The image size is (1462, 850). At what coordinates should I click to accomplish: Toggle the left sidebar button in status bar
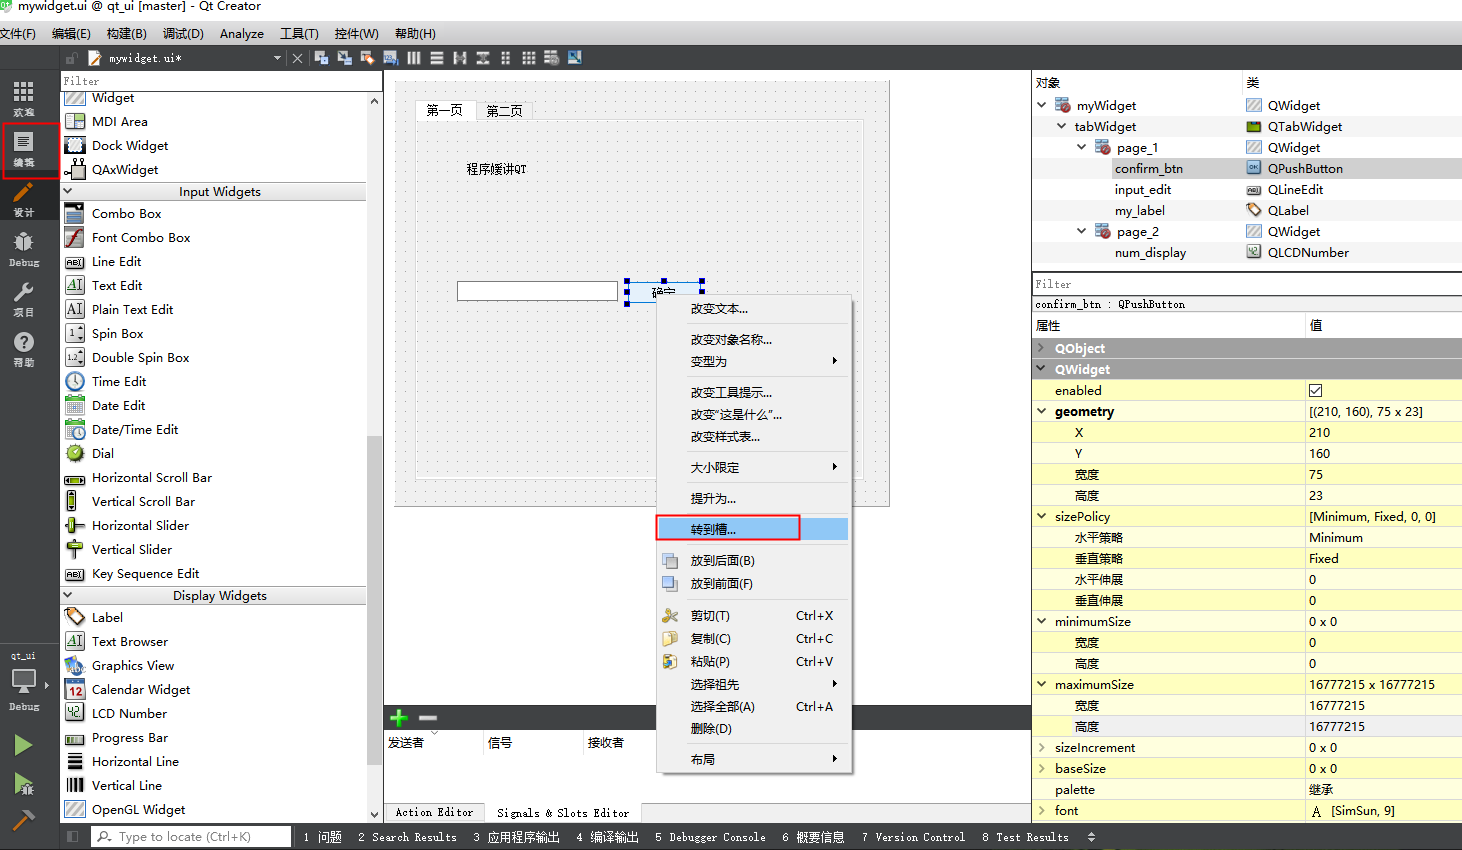(x=72, y=837)
